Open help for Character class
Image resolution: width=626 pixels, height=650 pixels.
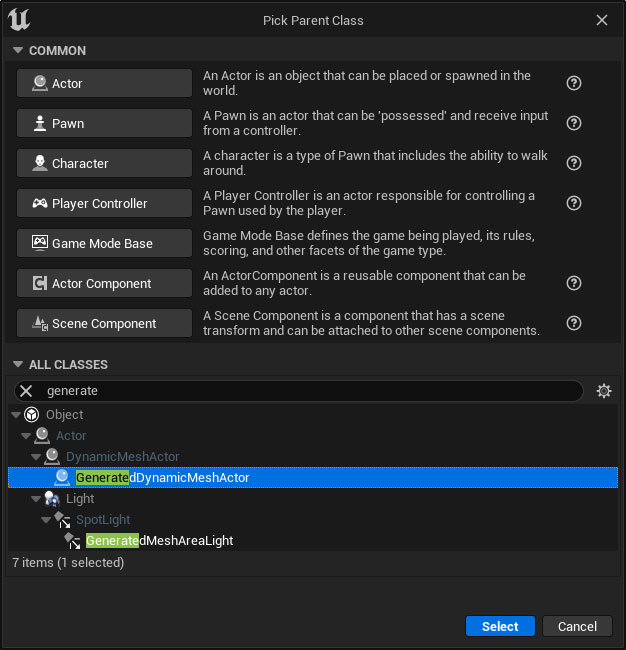click(574, 163)
